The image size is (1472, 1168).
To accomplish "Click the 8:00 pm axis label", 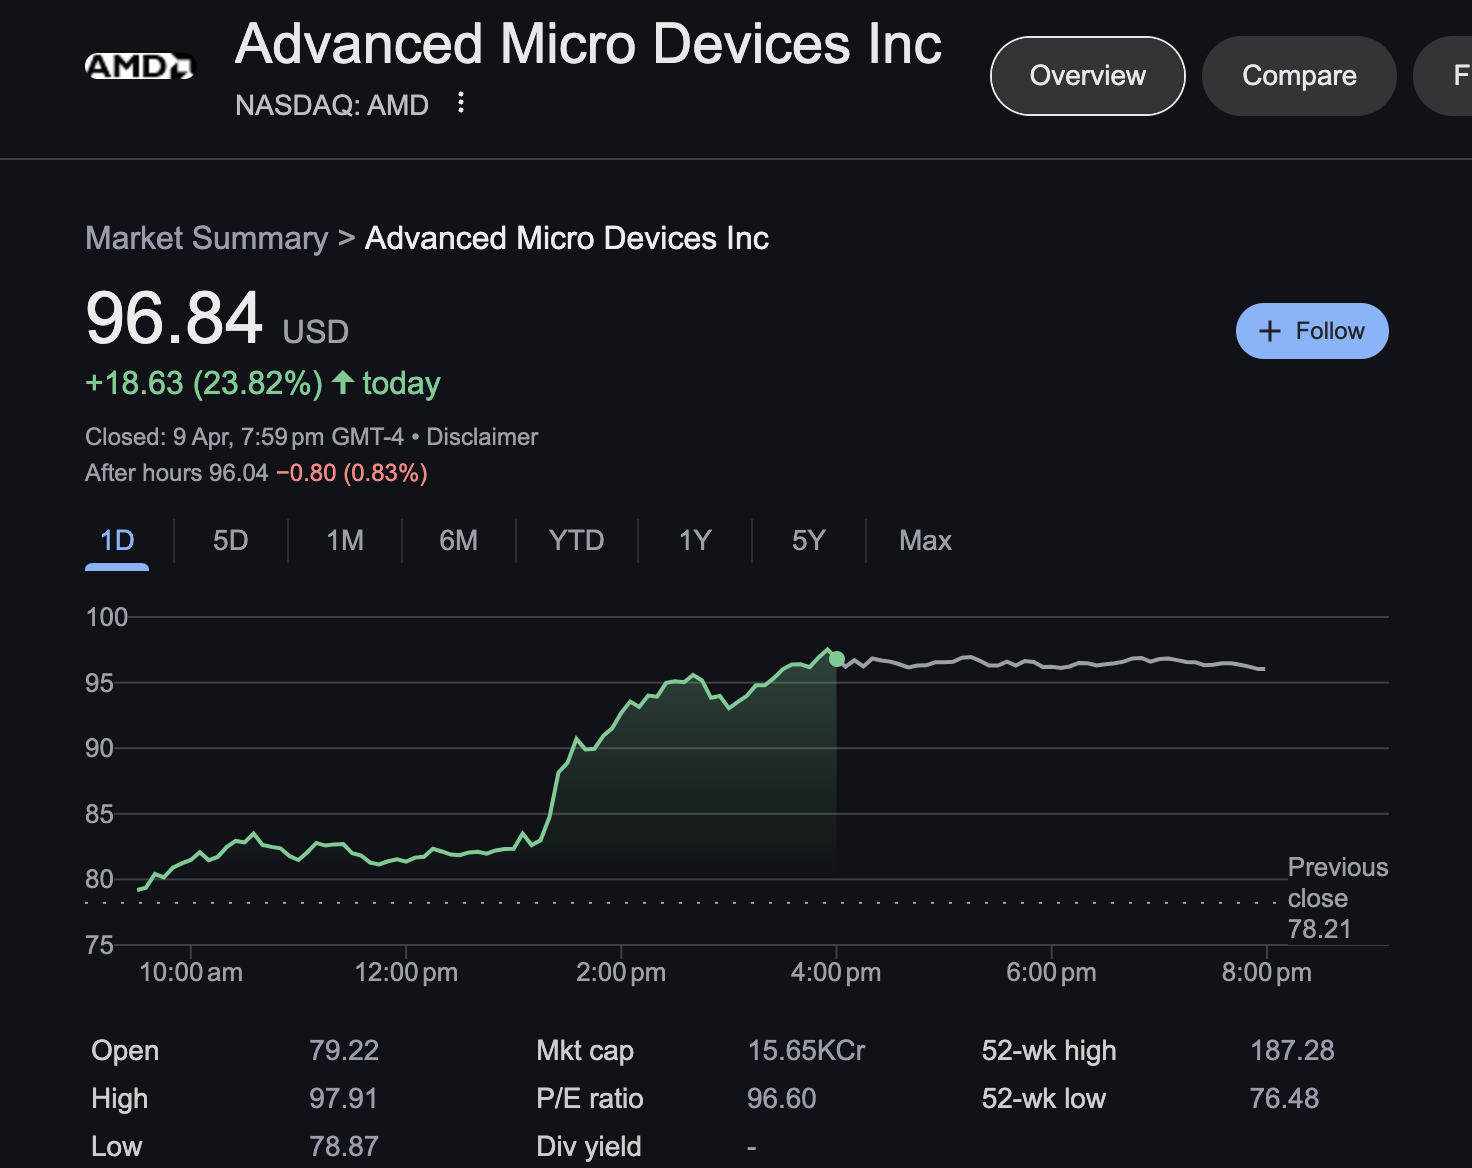I will (x=1266, y=972).
